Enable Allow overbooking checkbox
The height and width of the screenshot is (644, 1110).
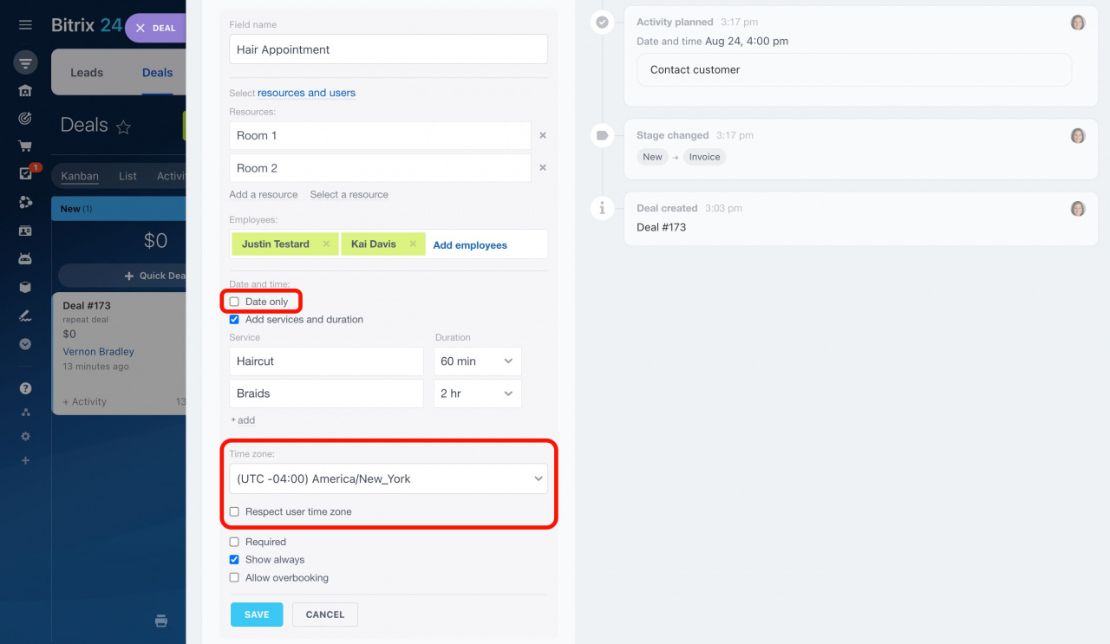pos(234,577)
